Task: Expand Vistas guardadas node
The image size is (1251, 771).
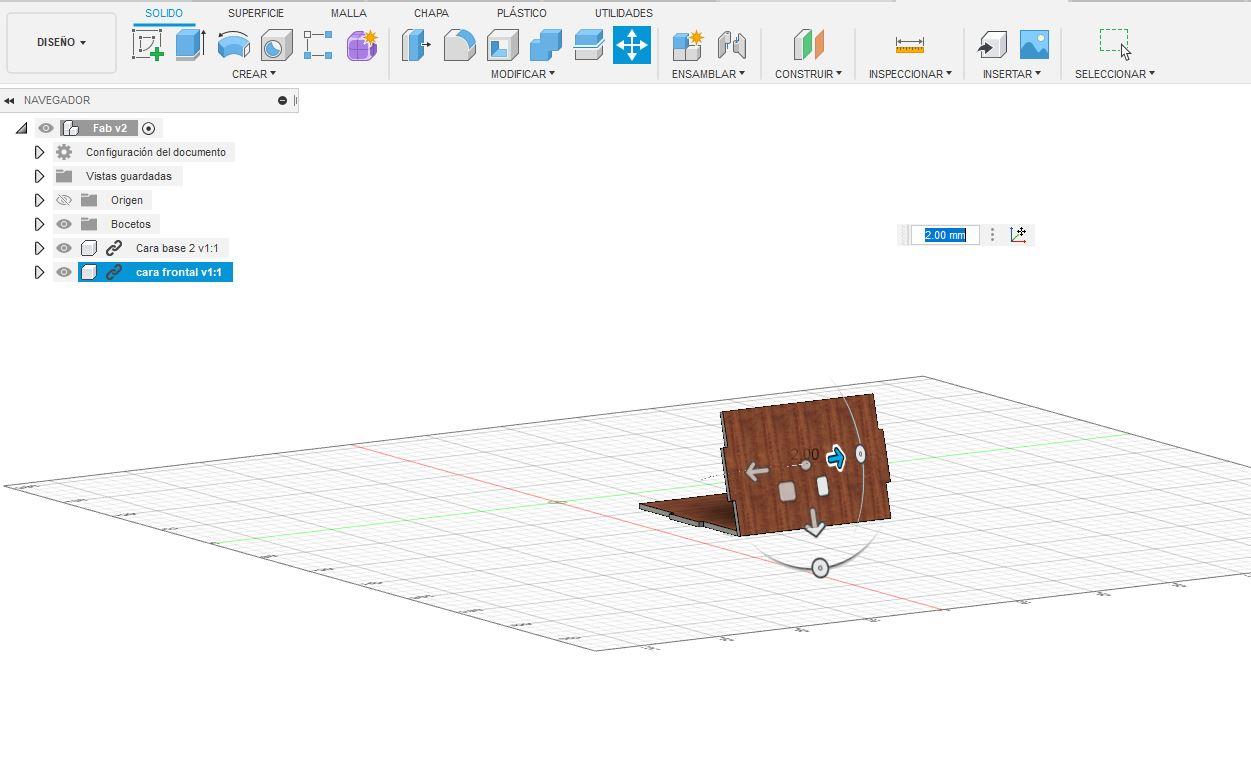Action: (x=39, y=176)
